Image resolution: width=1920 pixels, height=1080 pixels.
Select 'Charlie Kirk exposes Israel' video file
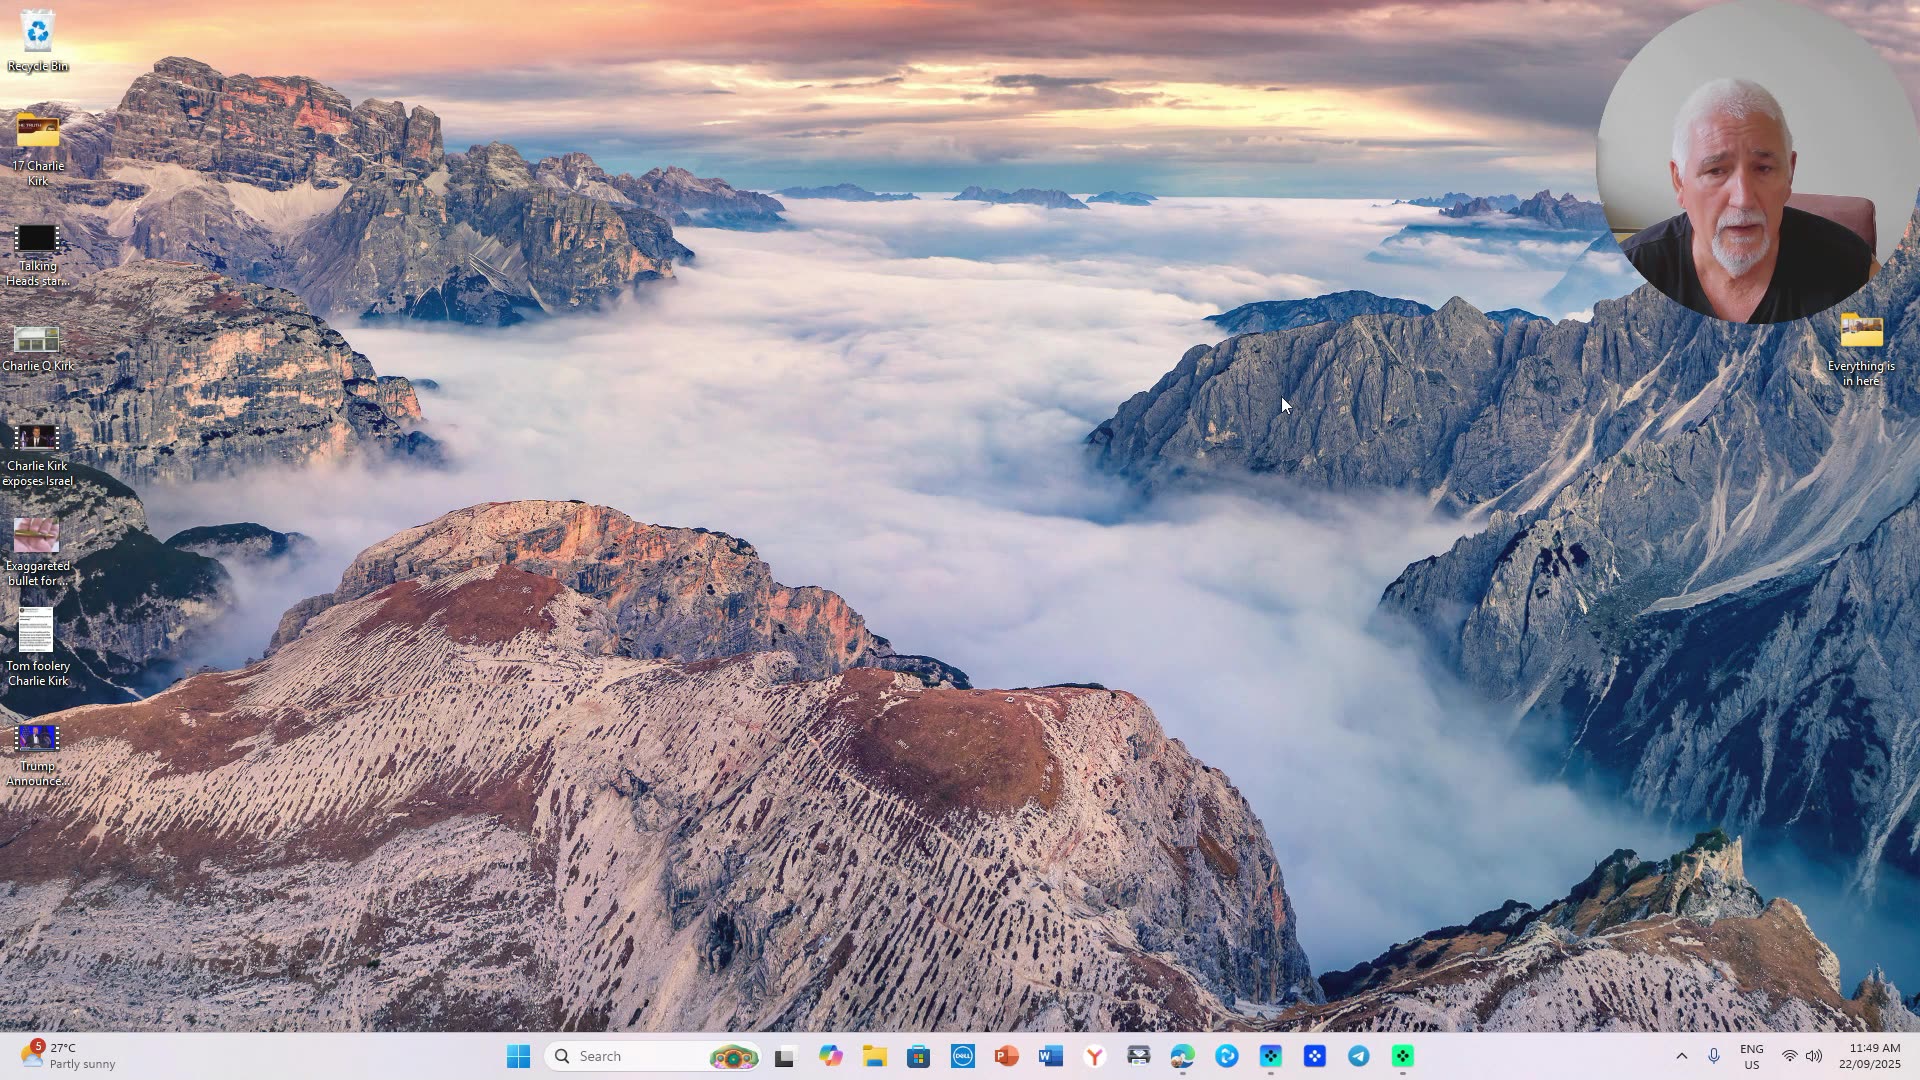37,440
